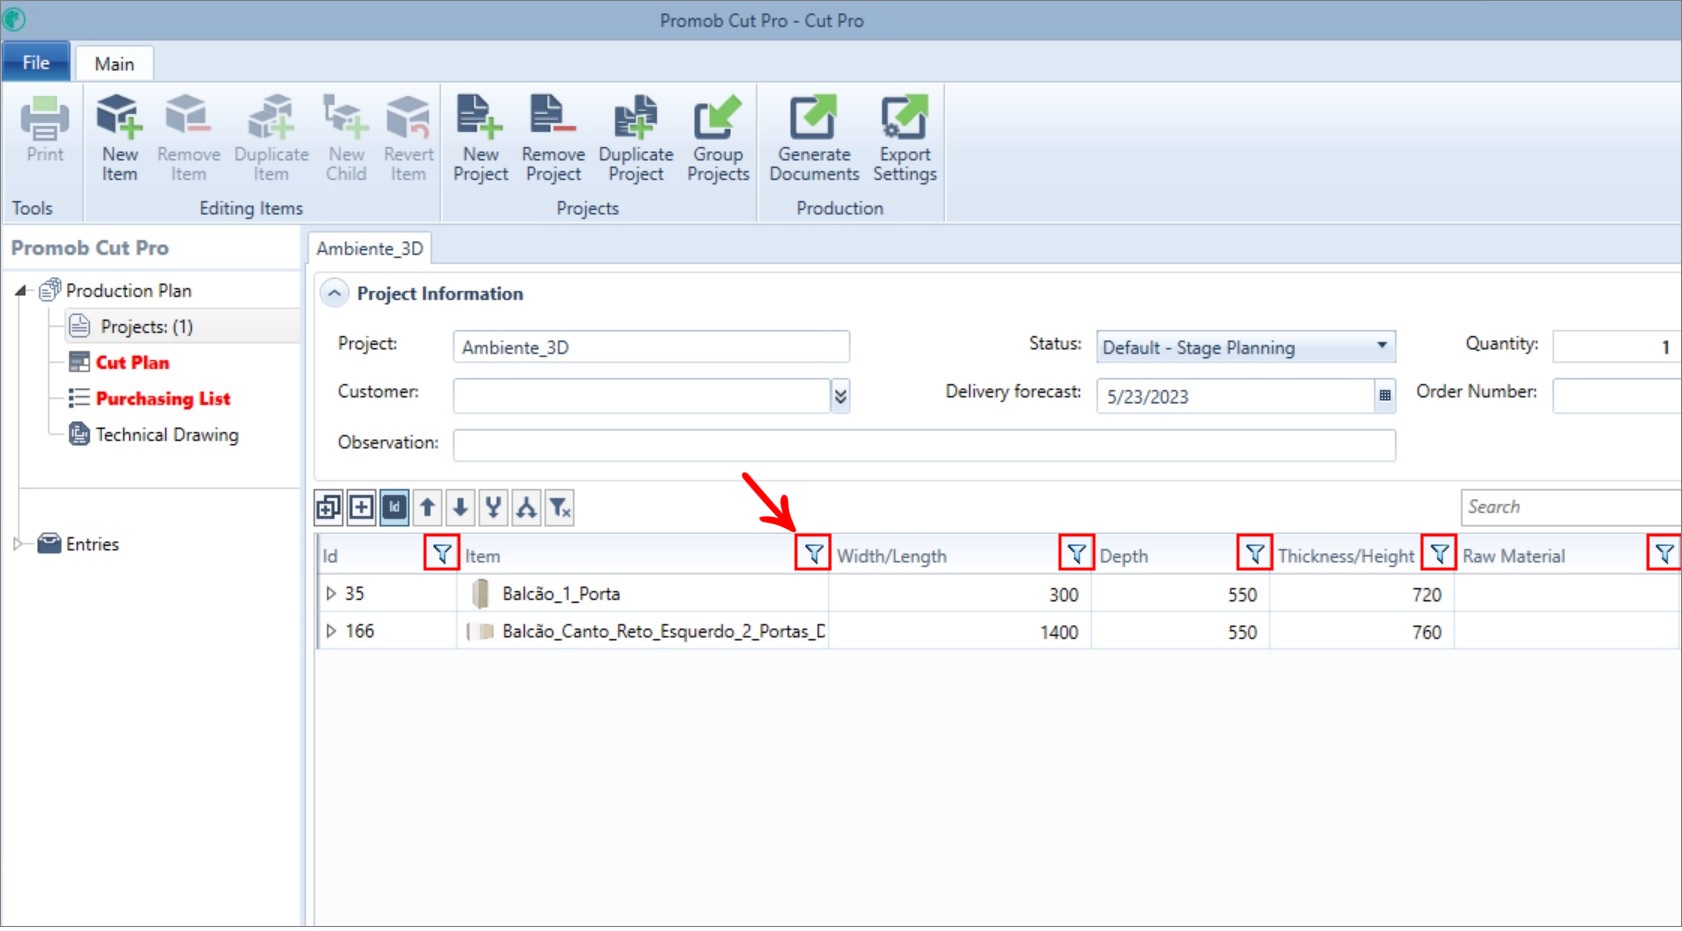Open the File menu

(x=36, y=63)
